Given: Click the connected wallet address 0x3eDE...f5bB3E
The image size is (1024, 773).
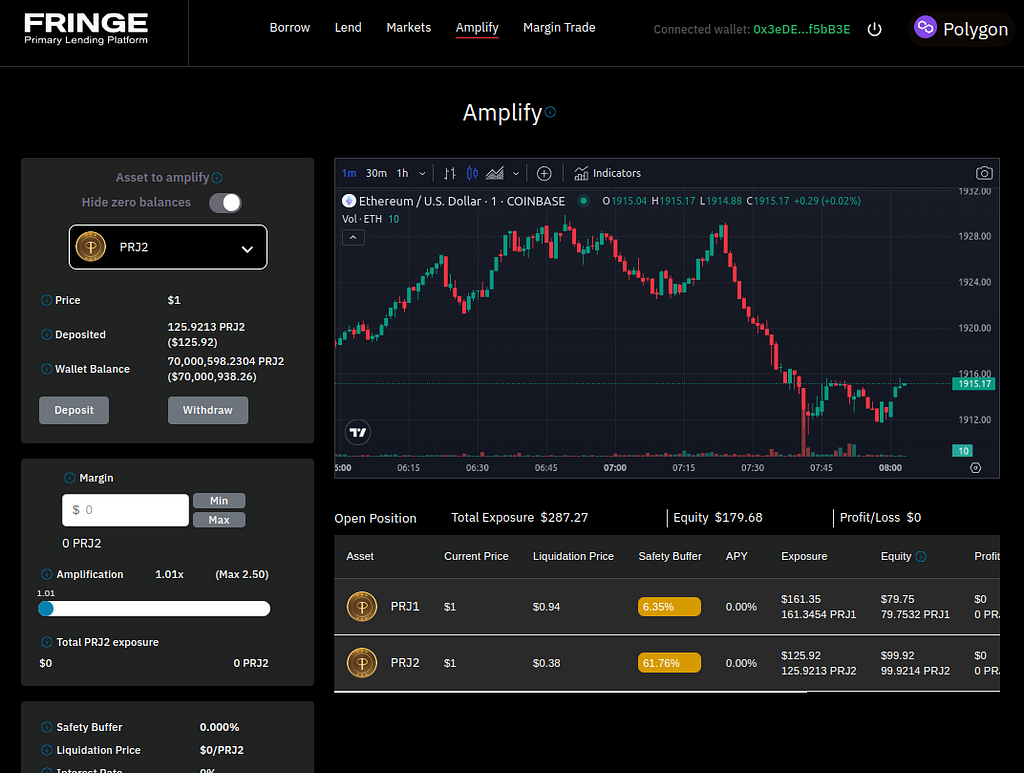Looking at the screenshot, I should coord(801,29).
